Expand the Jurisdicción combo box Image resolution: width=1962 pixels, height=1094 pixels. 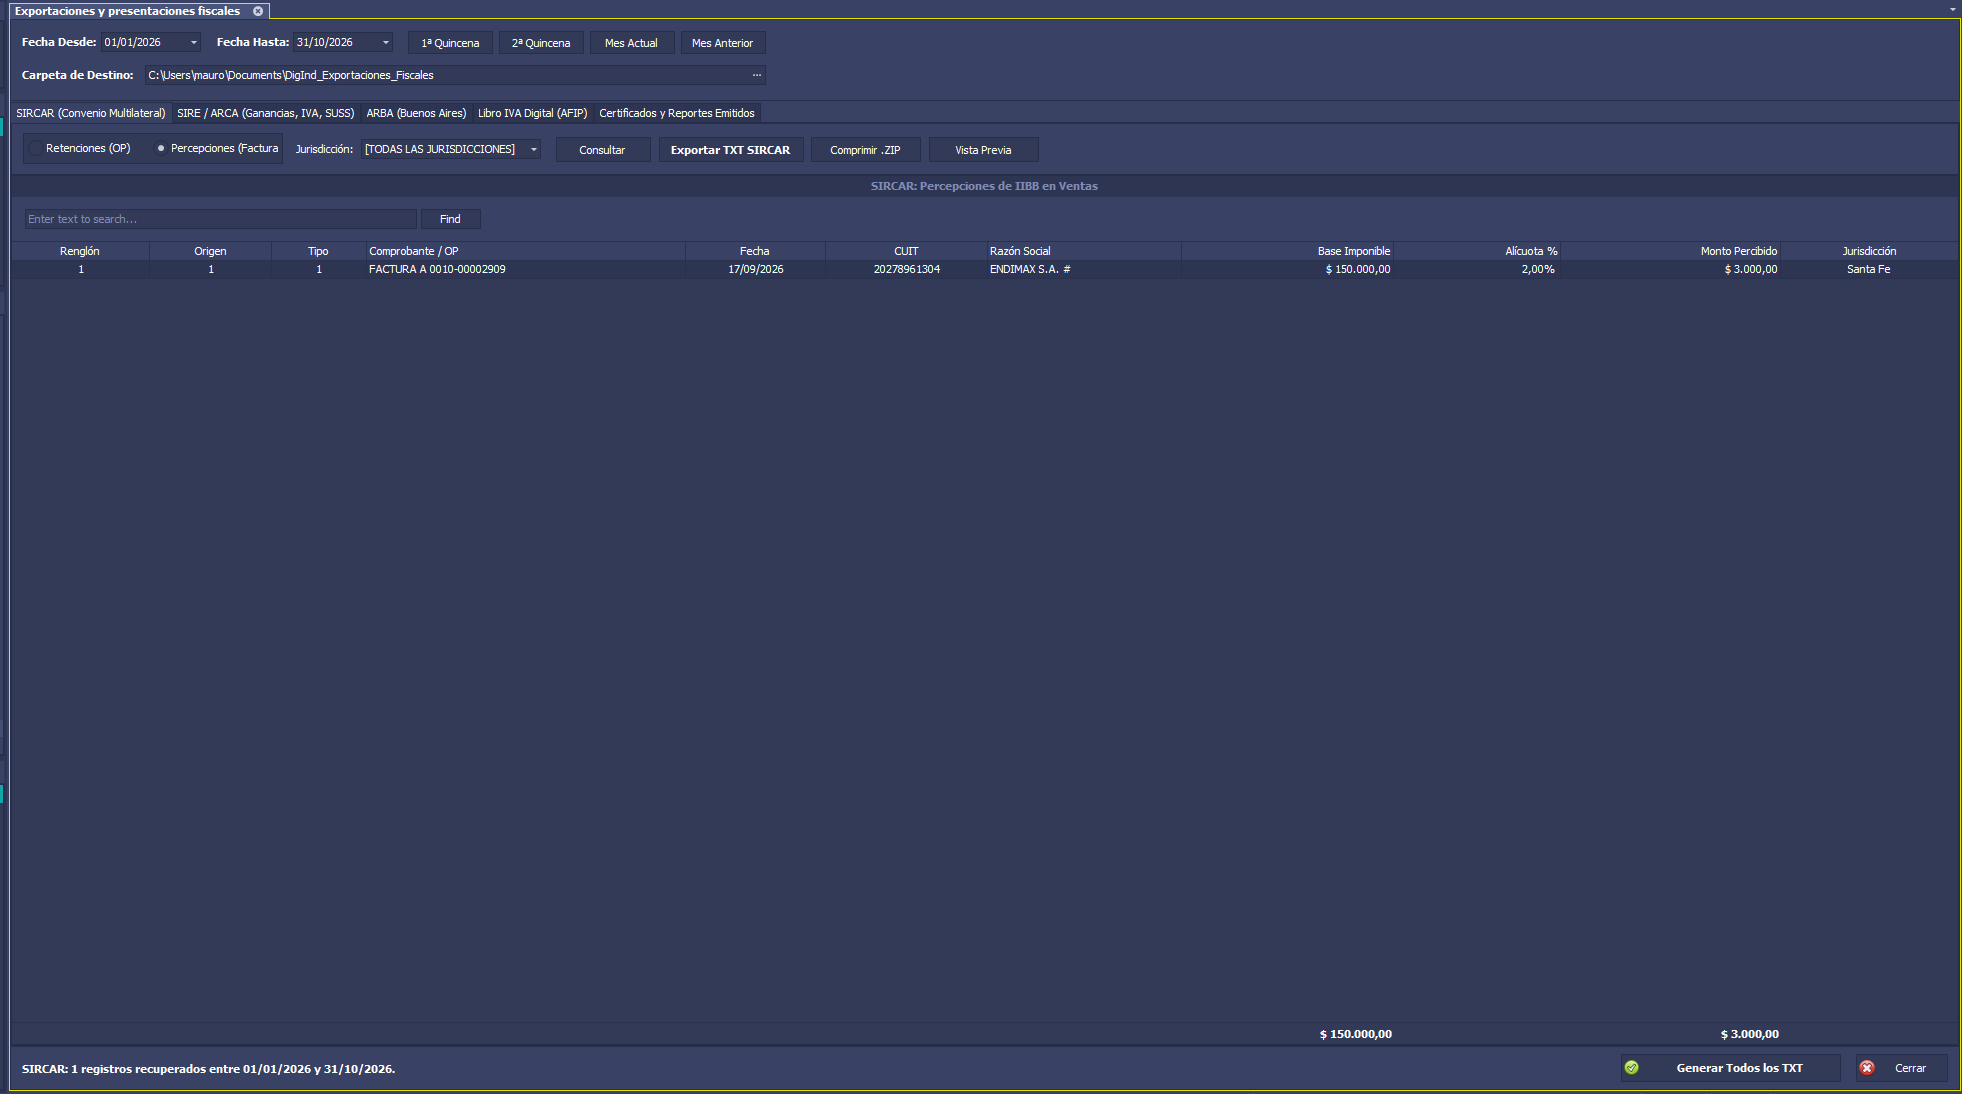(534, 149)
